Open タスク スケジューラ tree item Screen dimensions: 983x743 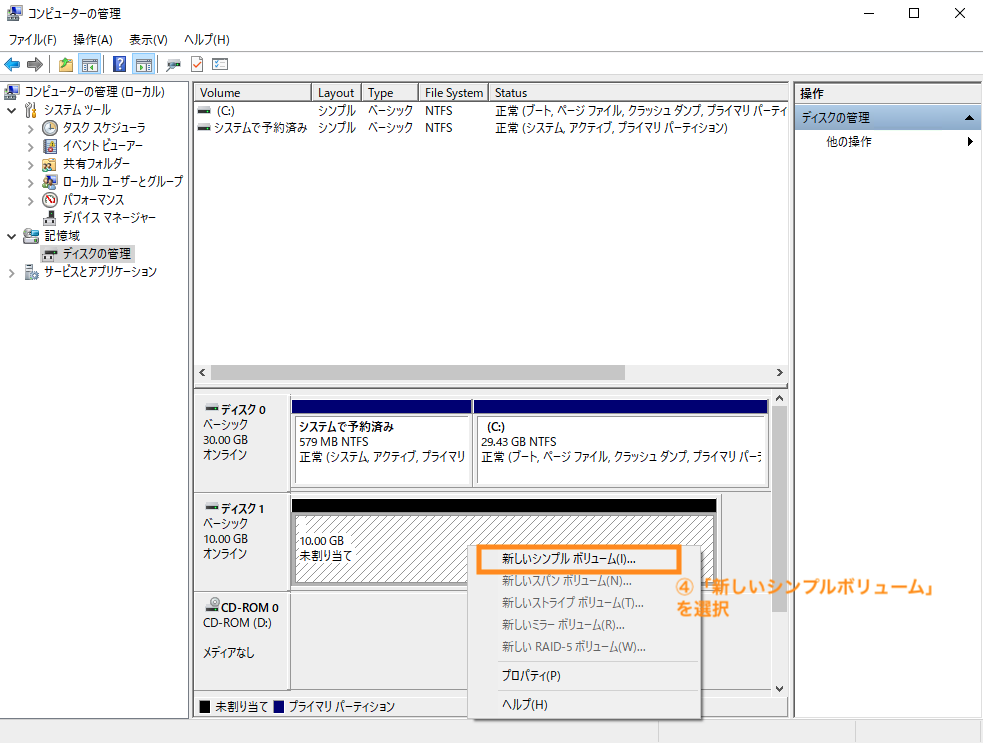pyautogui.click(x=103, y=128)
